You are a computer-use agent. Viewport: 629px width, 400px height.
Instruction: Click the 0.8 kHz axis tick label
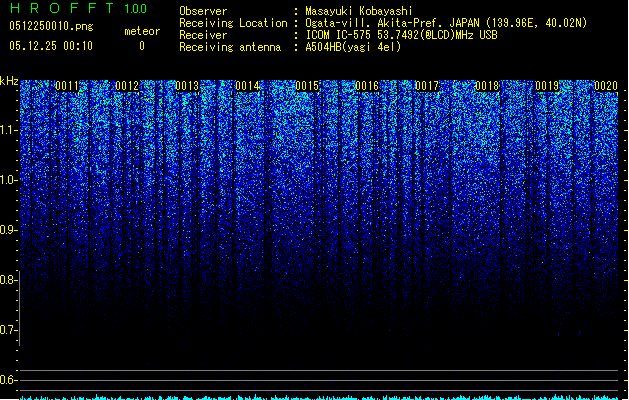coord(8,280)
